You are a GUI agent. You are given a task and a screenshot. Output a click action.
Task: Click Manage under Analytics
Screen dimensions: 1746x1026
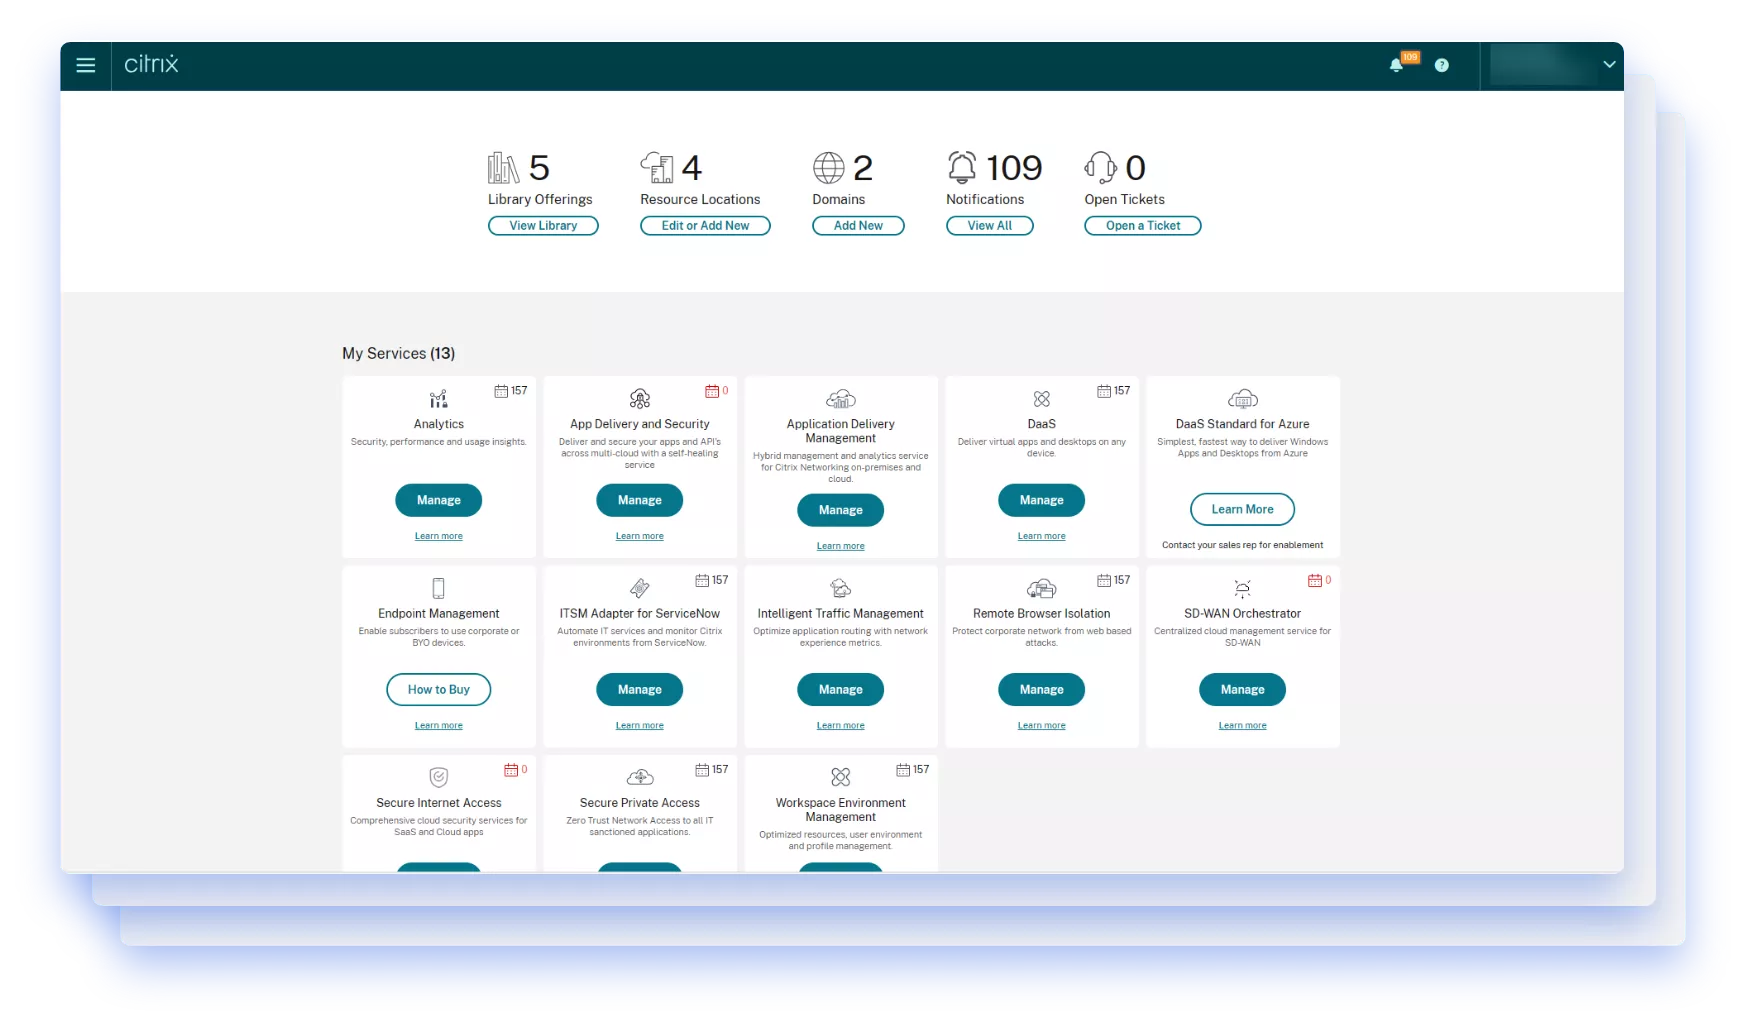(x=439, y=500)
